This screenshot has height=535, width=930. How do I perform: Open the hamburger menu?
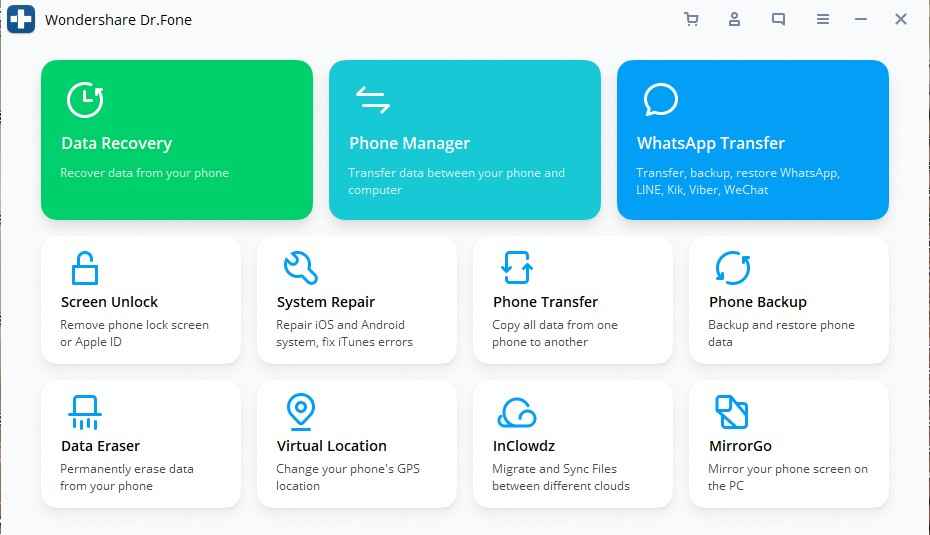click(823, 19)
